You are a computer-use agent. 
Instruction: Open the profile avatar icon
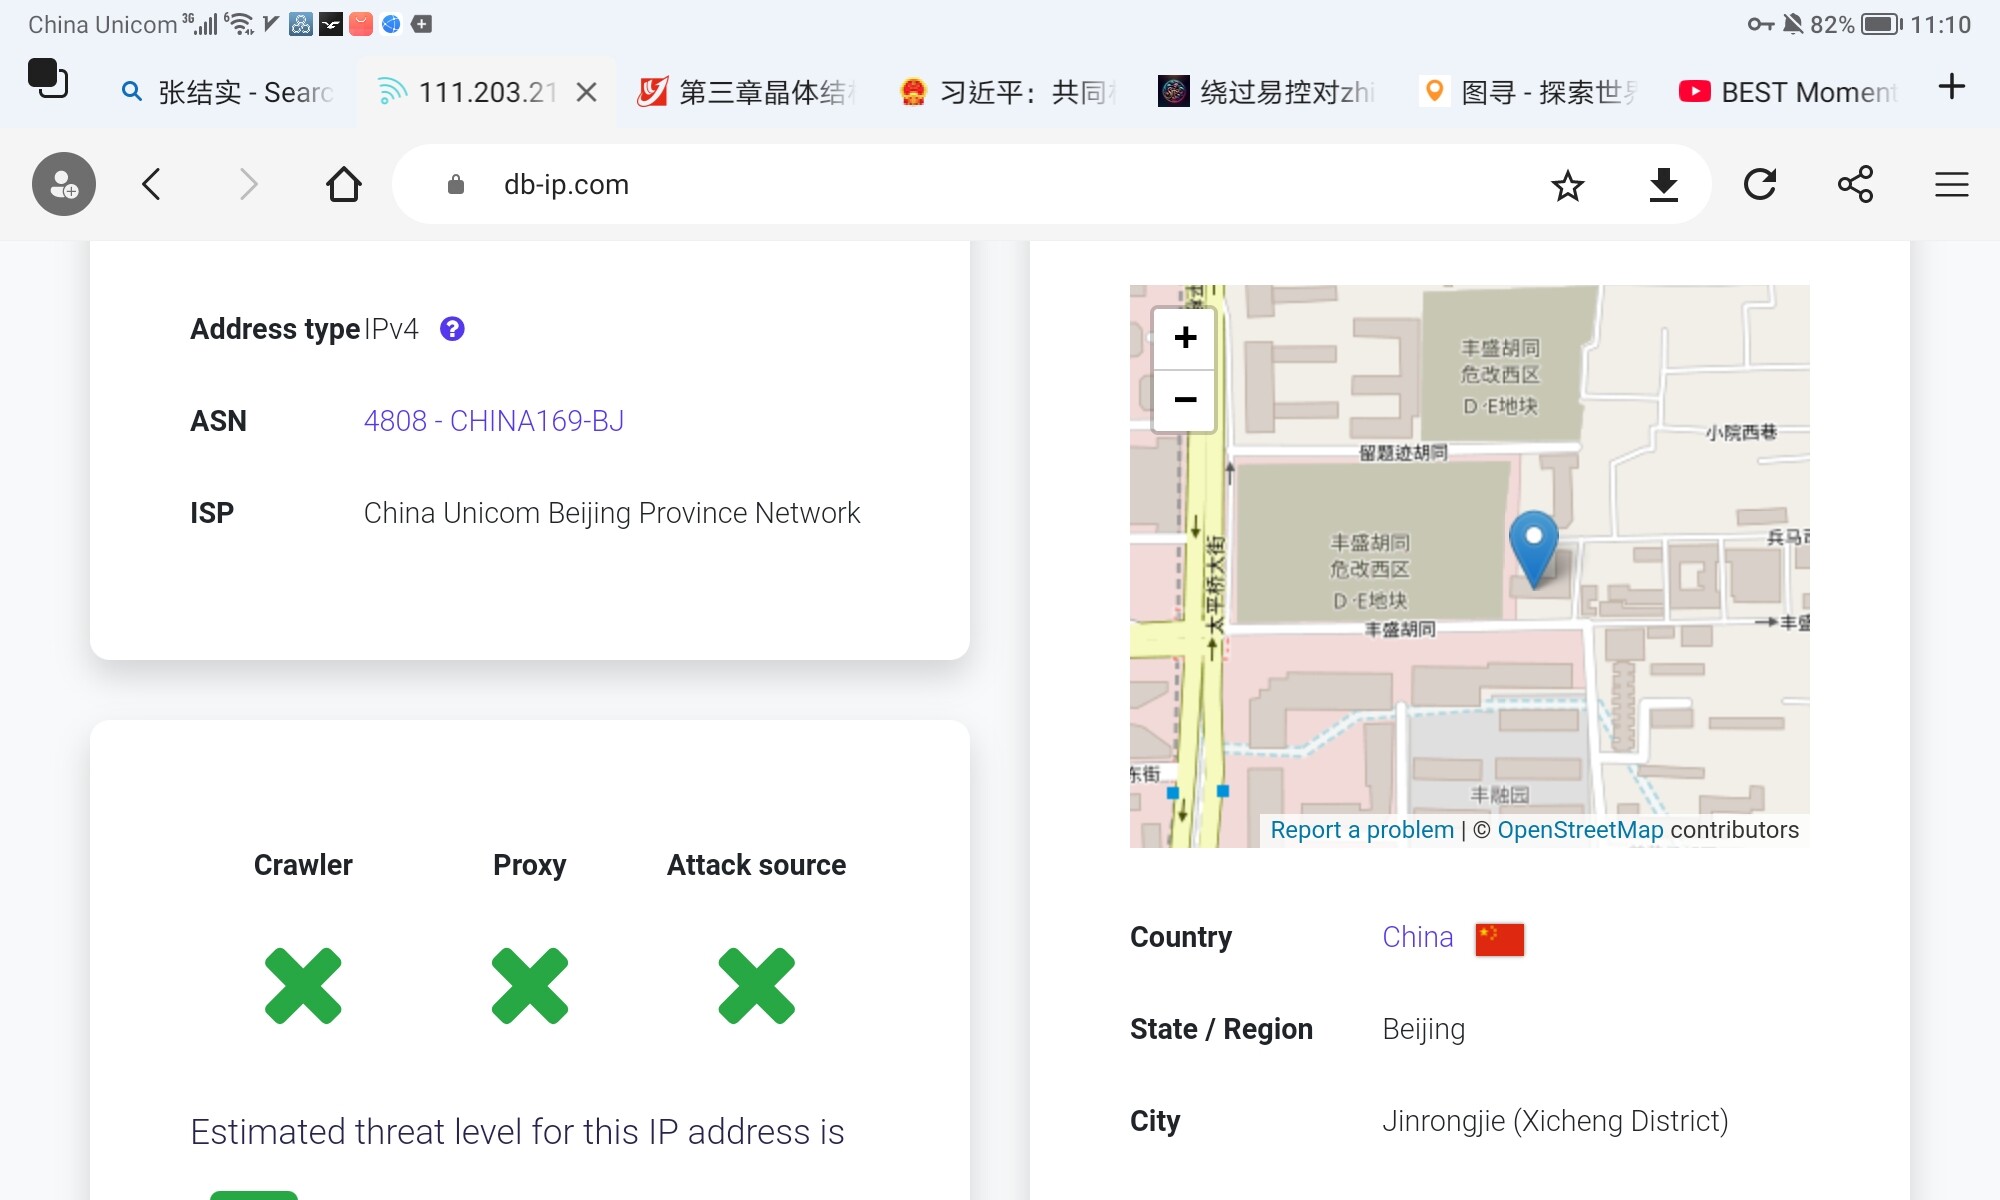click(x=64, y=184)
